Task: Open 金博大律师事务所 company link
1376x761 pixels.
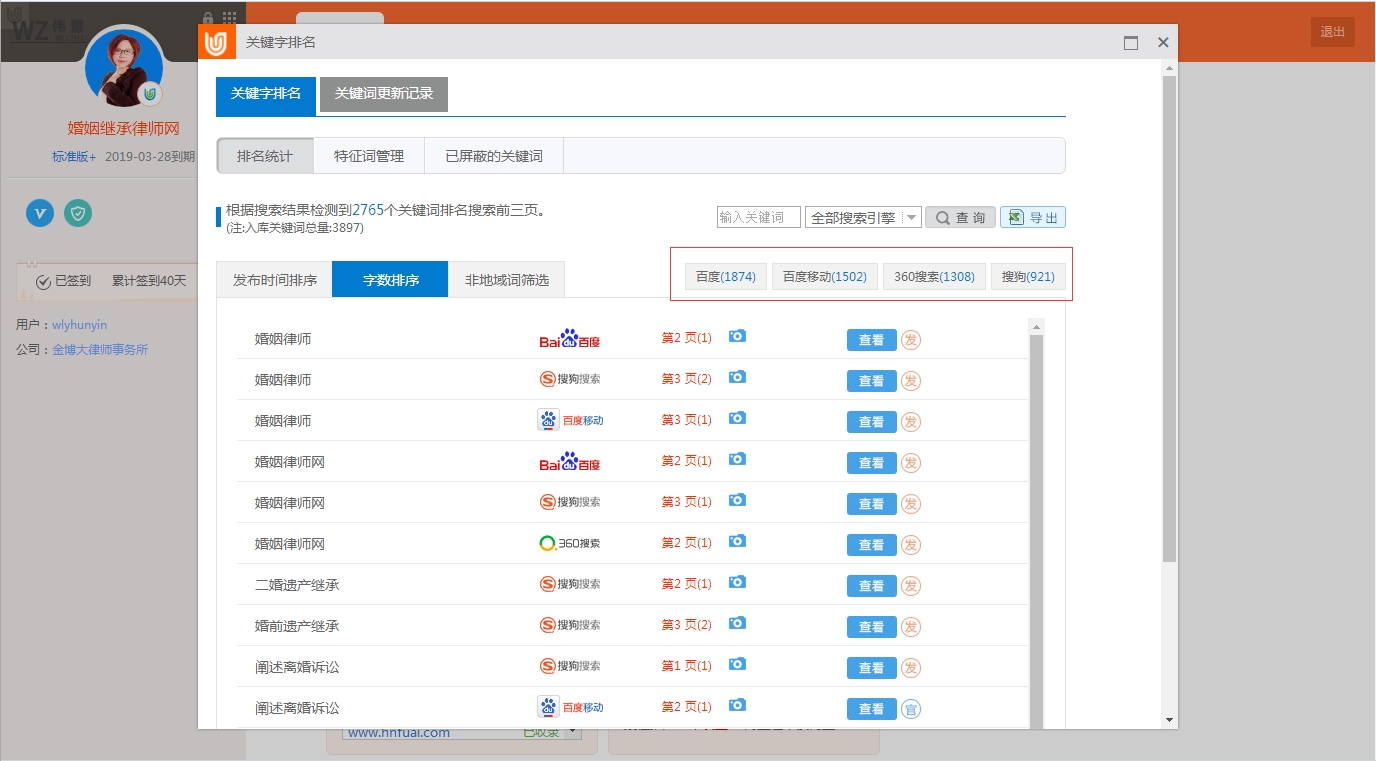Action: [x=100, y=350]
